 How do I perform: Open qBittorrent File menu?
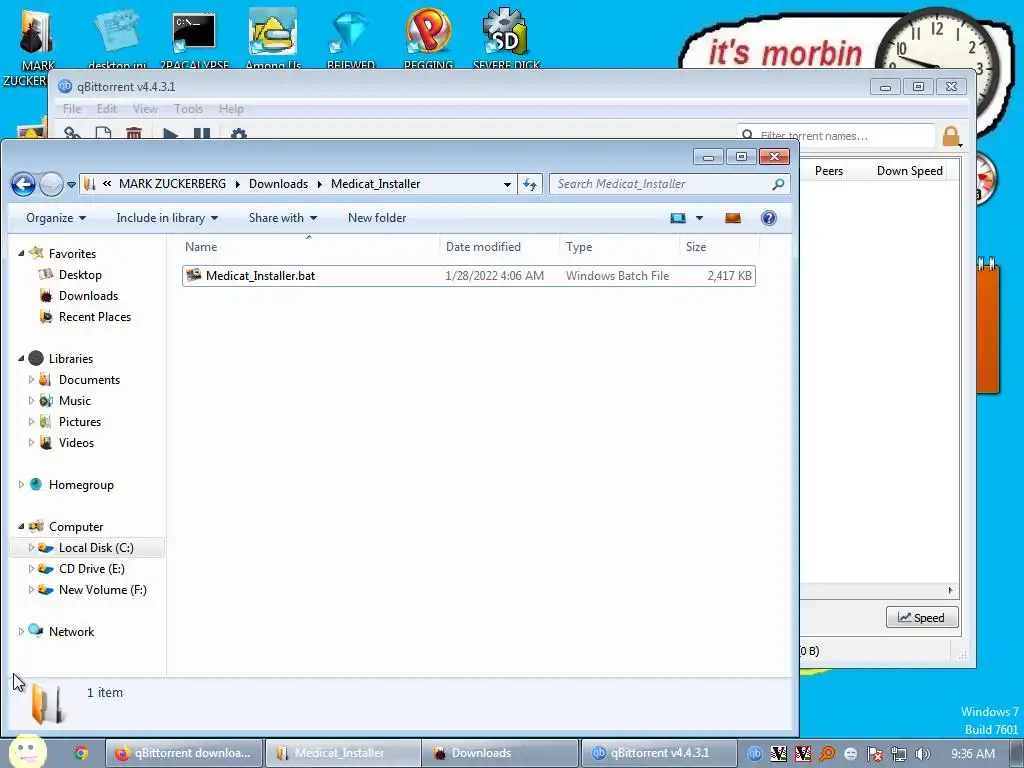(72, 109)
